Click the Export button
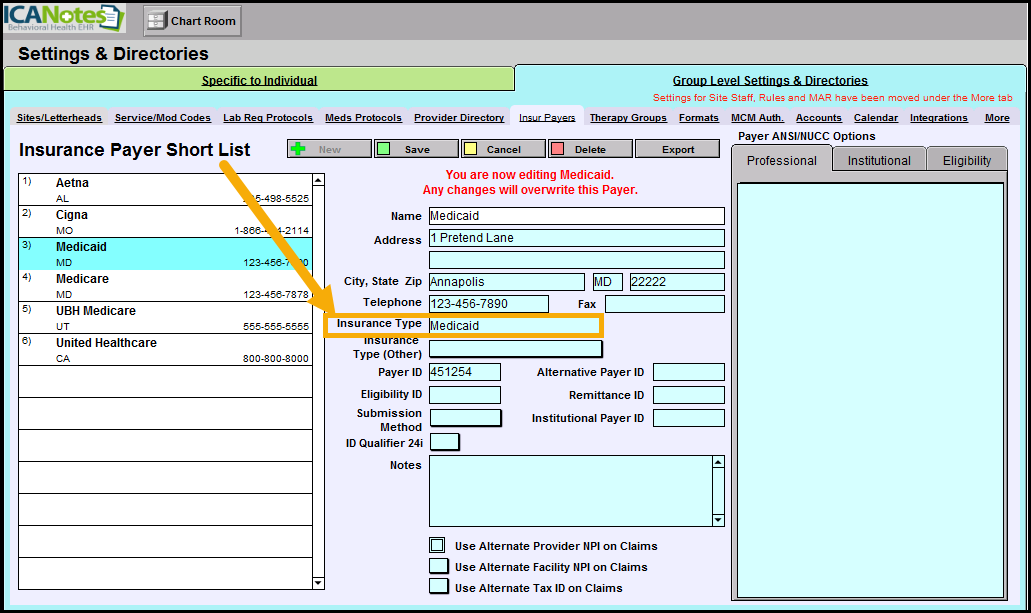Image resolution: width=1031 pixels, height=613 pixels. pos(678,148)
